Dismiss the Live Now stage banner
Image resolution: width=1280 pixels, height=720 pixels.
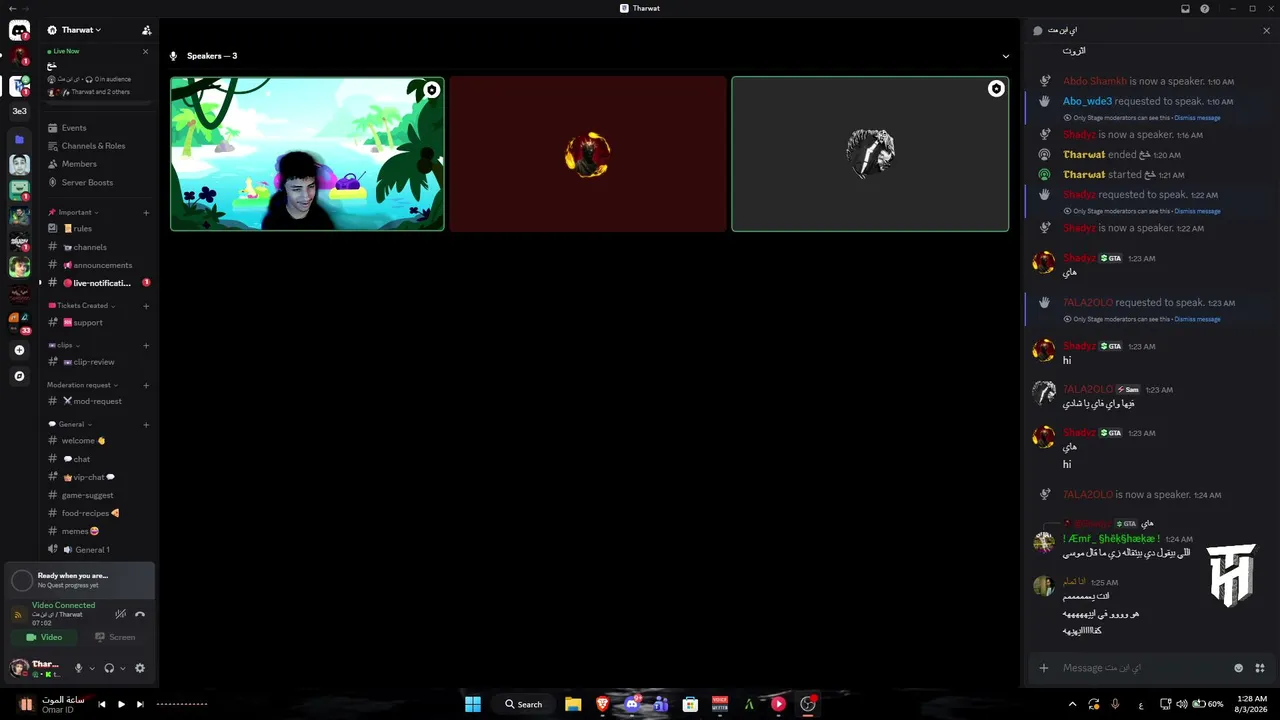coord(146,51)
